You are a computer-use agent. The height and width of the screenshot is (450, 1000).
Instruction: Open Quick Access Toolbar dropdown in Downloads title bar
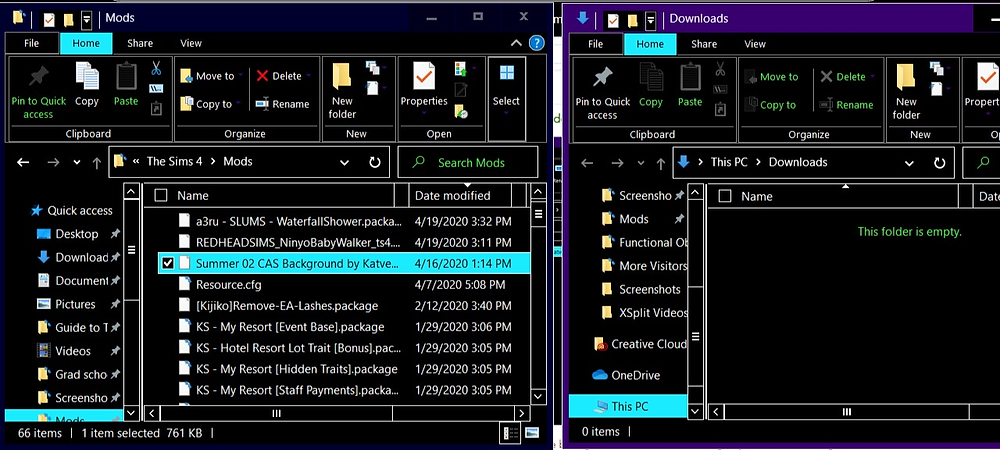point(650,20)
